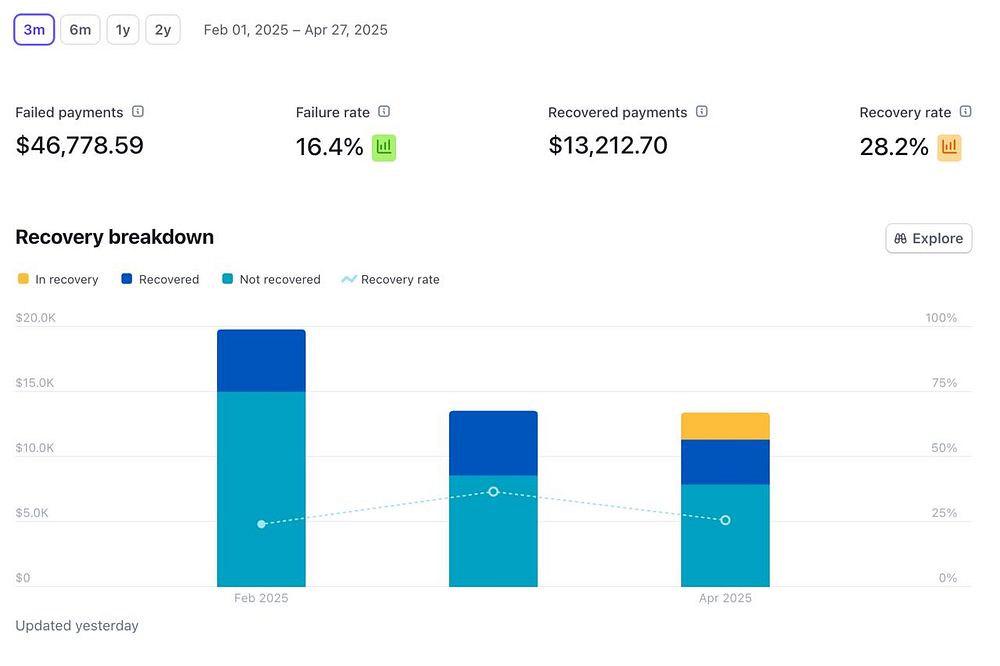Screen dimensions: 1000x666
Task: Switch to 1y time range
Action: click(122, 30)
